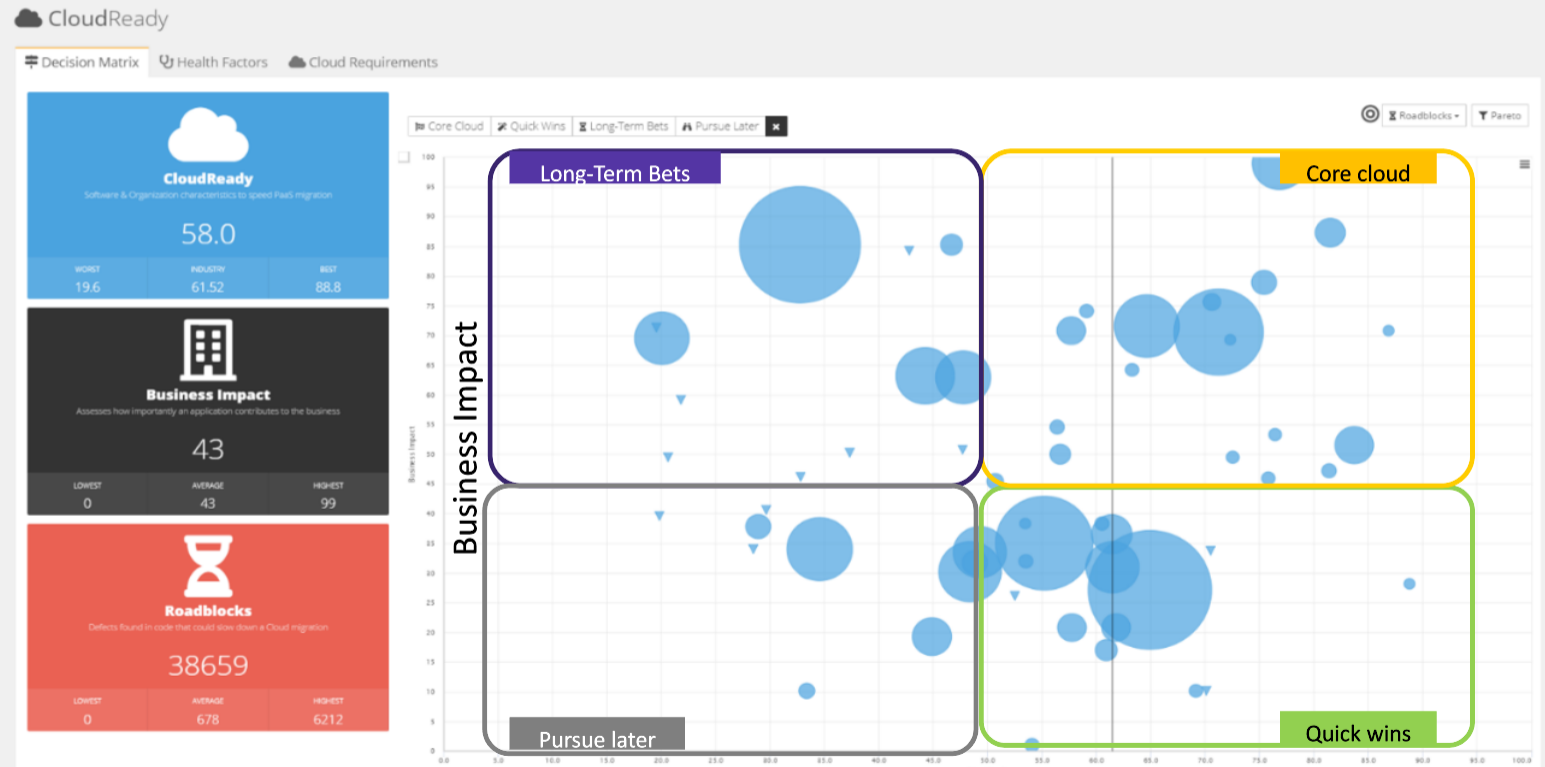Click the Pareto filter button
The height and width of the screenshot is (767, 1545).
(1498, 116)
